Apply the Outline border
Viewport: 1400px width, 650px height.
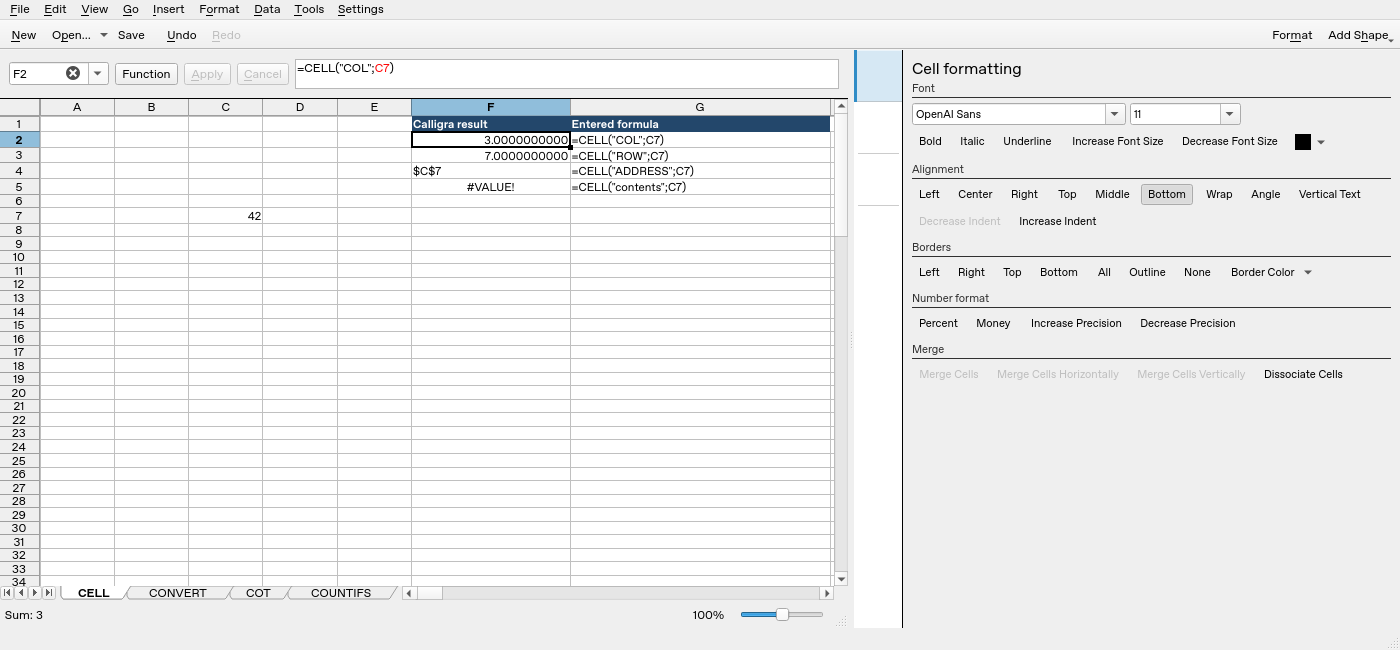point(1147,272)
